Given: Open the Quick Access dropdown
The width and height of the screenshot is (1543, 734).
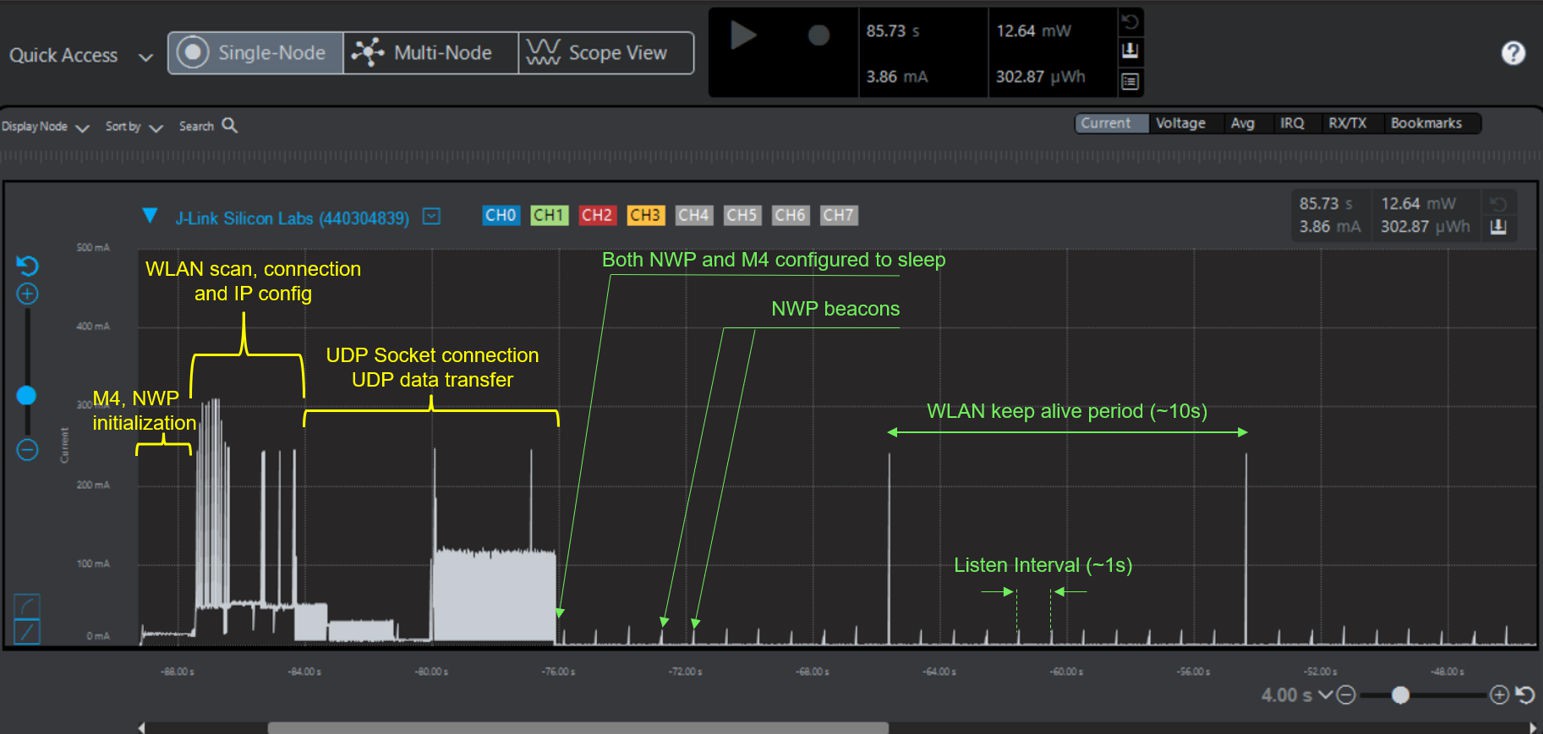Looking at the screenshot, I should [146, 57].
